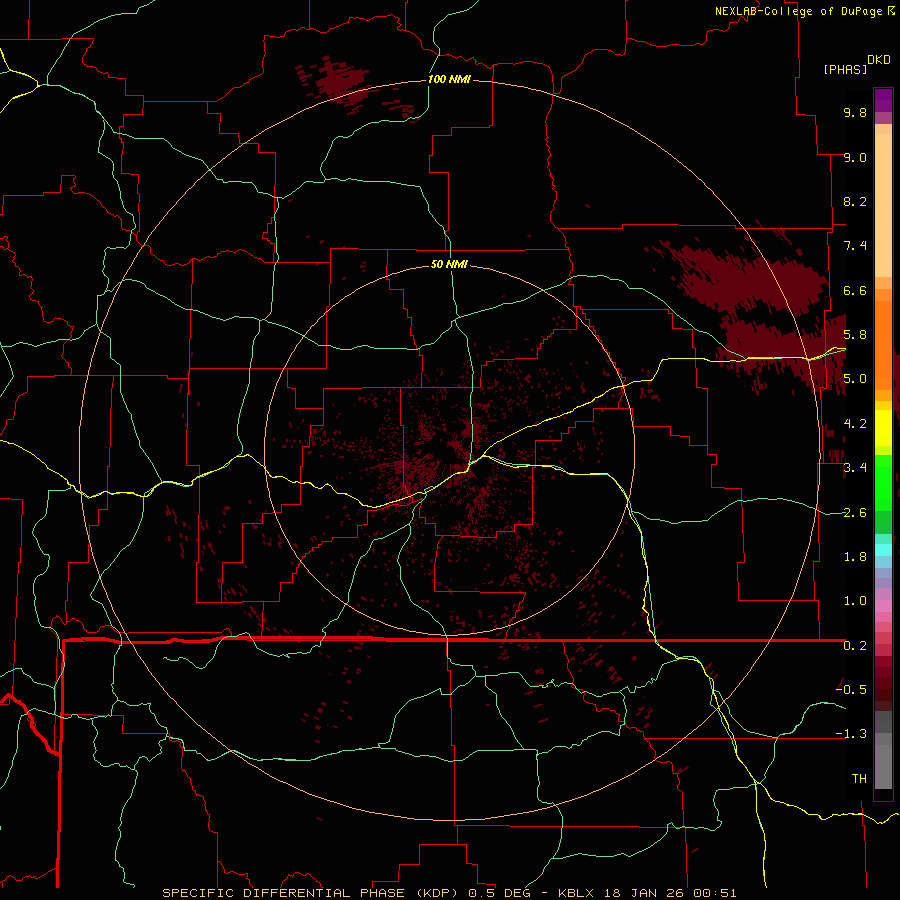
Task: Click the DKD label above the color scale
Action: click(879, 59)
